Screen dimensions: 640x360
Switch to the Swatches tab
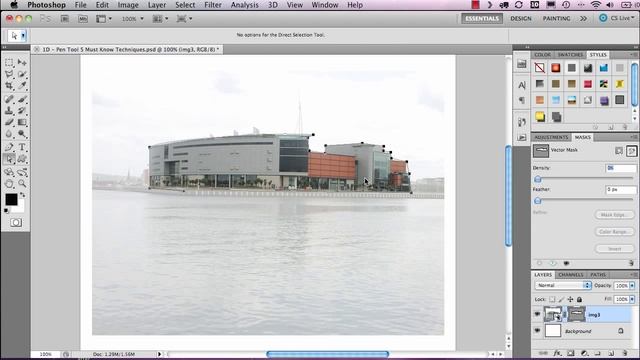pos(570,55)
